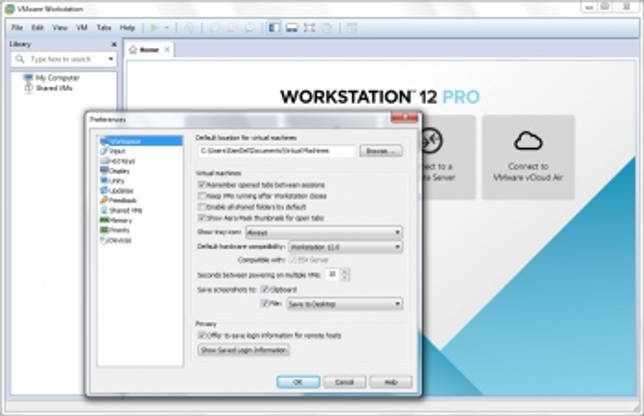
Task: Open the Edit menu
Action: (x=37, y=28)
